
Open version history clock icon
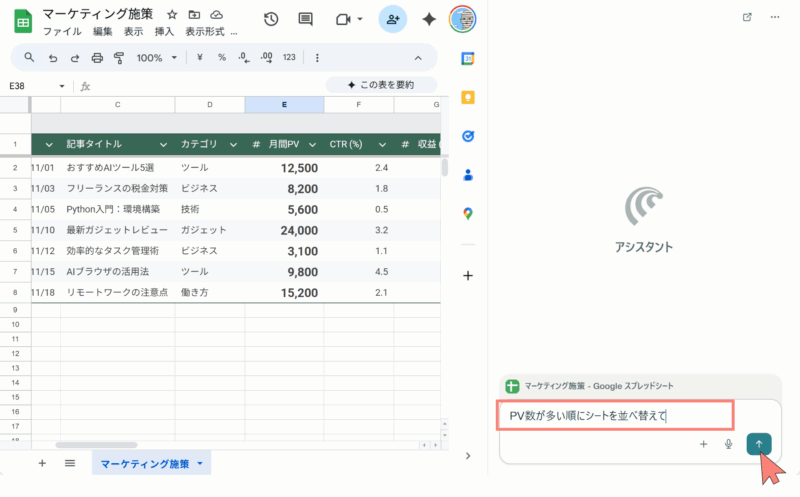[271, 19]
